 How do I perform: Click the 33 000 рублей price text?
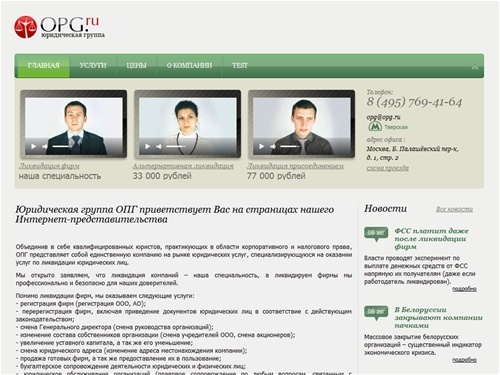tap(162, 176)
